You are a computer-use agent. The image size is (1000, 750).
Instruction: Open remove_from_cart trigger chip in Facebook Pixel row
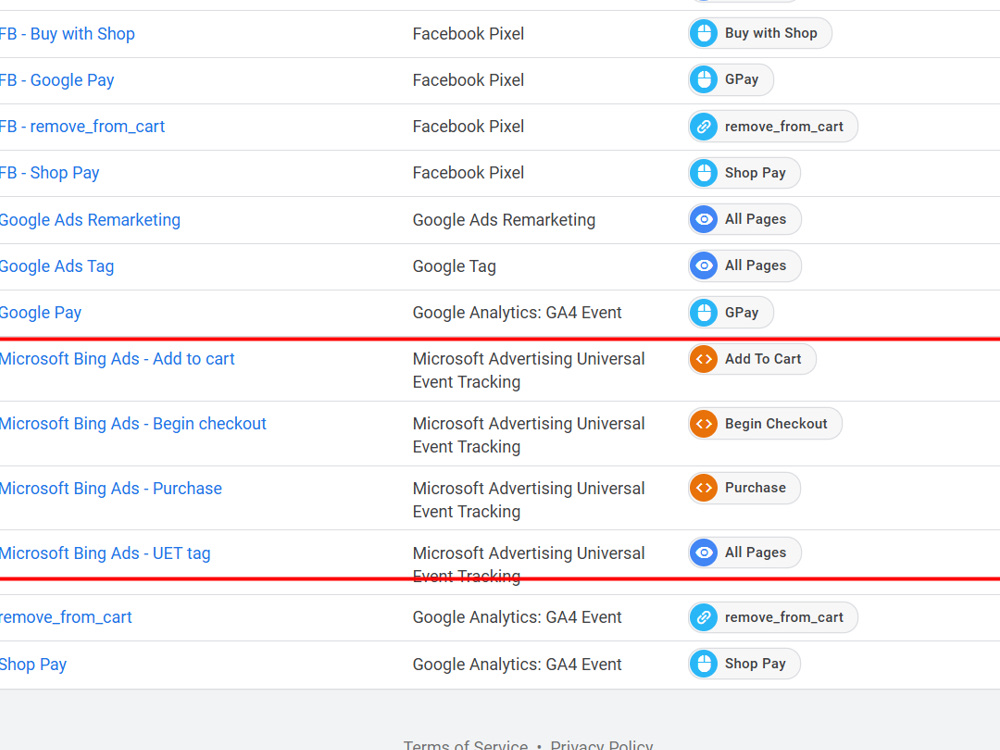[773, 126]
